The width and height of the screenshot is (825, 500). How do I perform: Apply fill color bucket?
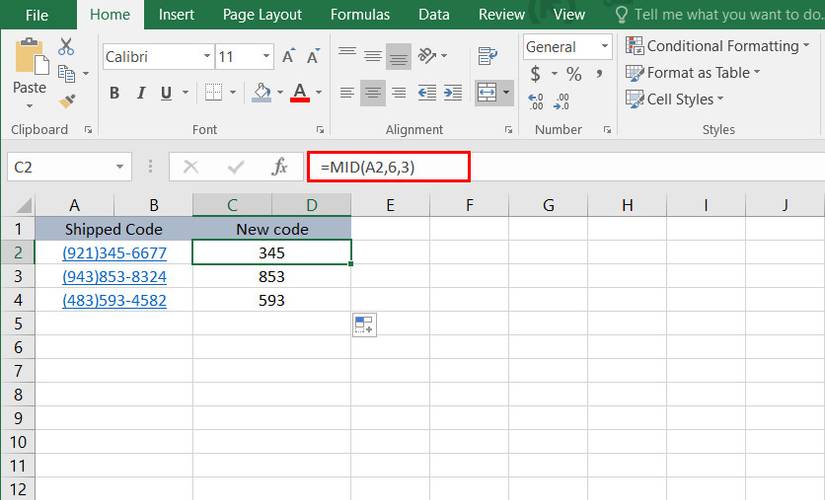click(261, 93)
